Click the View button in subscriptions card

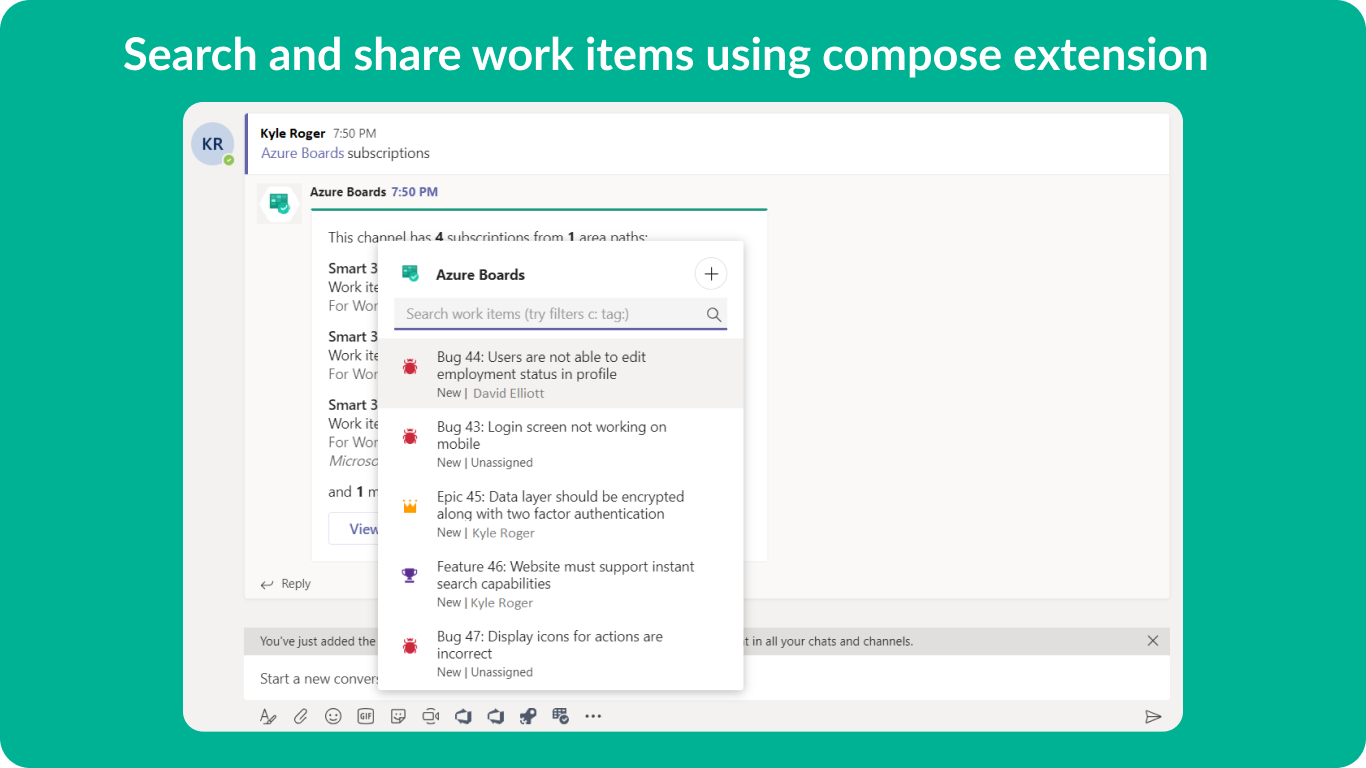[354, 529]
